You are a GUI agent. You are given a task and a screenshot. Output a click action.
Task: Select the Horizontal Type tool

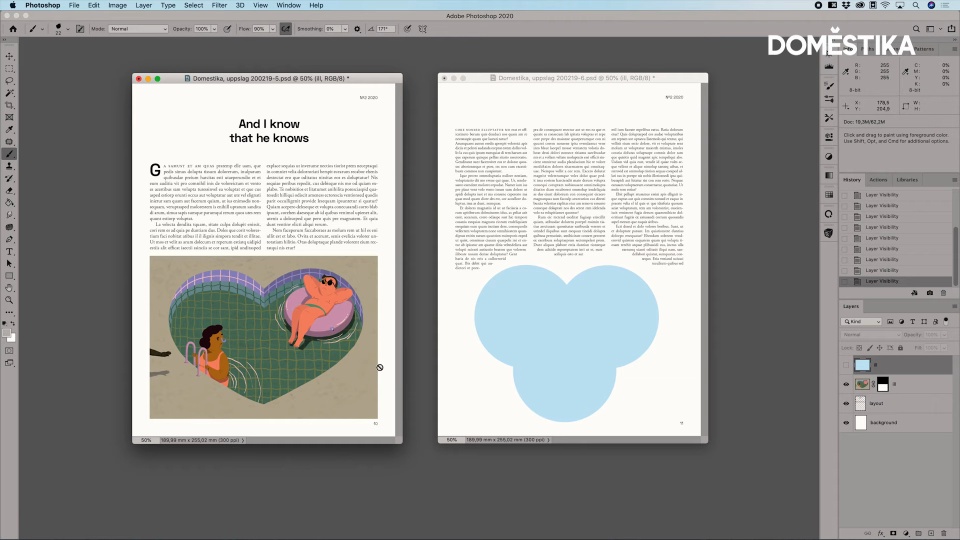(10, 251)
